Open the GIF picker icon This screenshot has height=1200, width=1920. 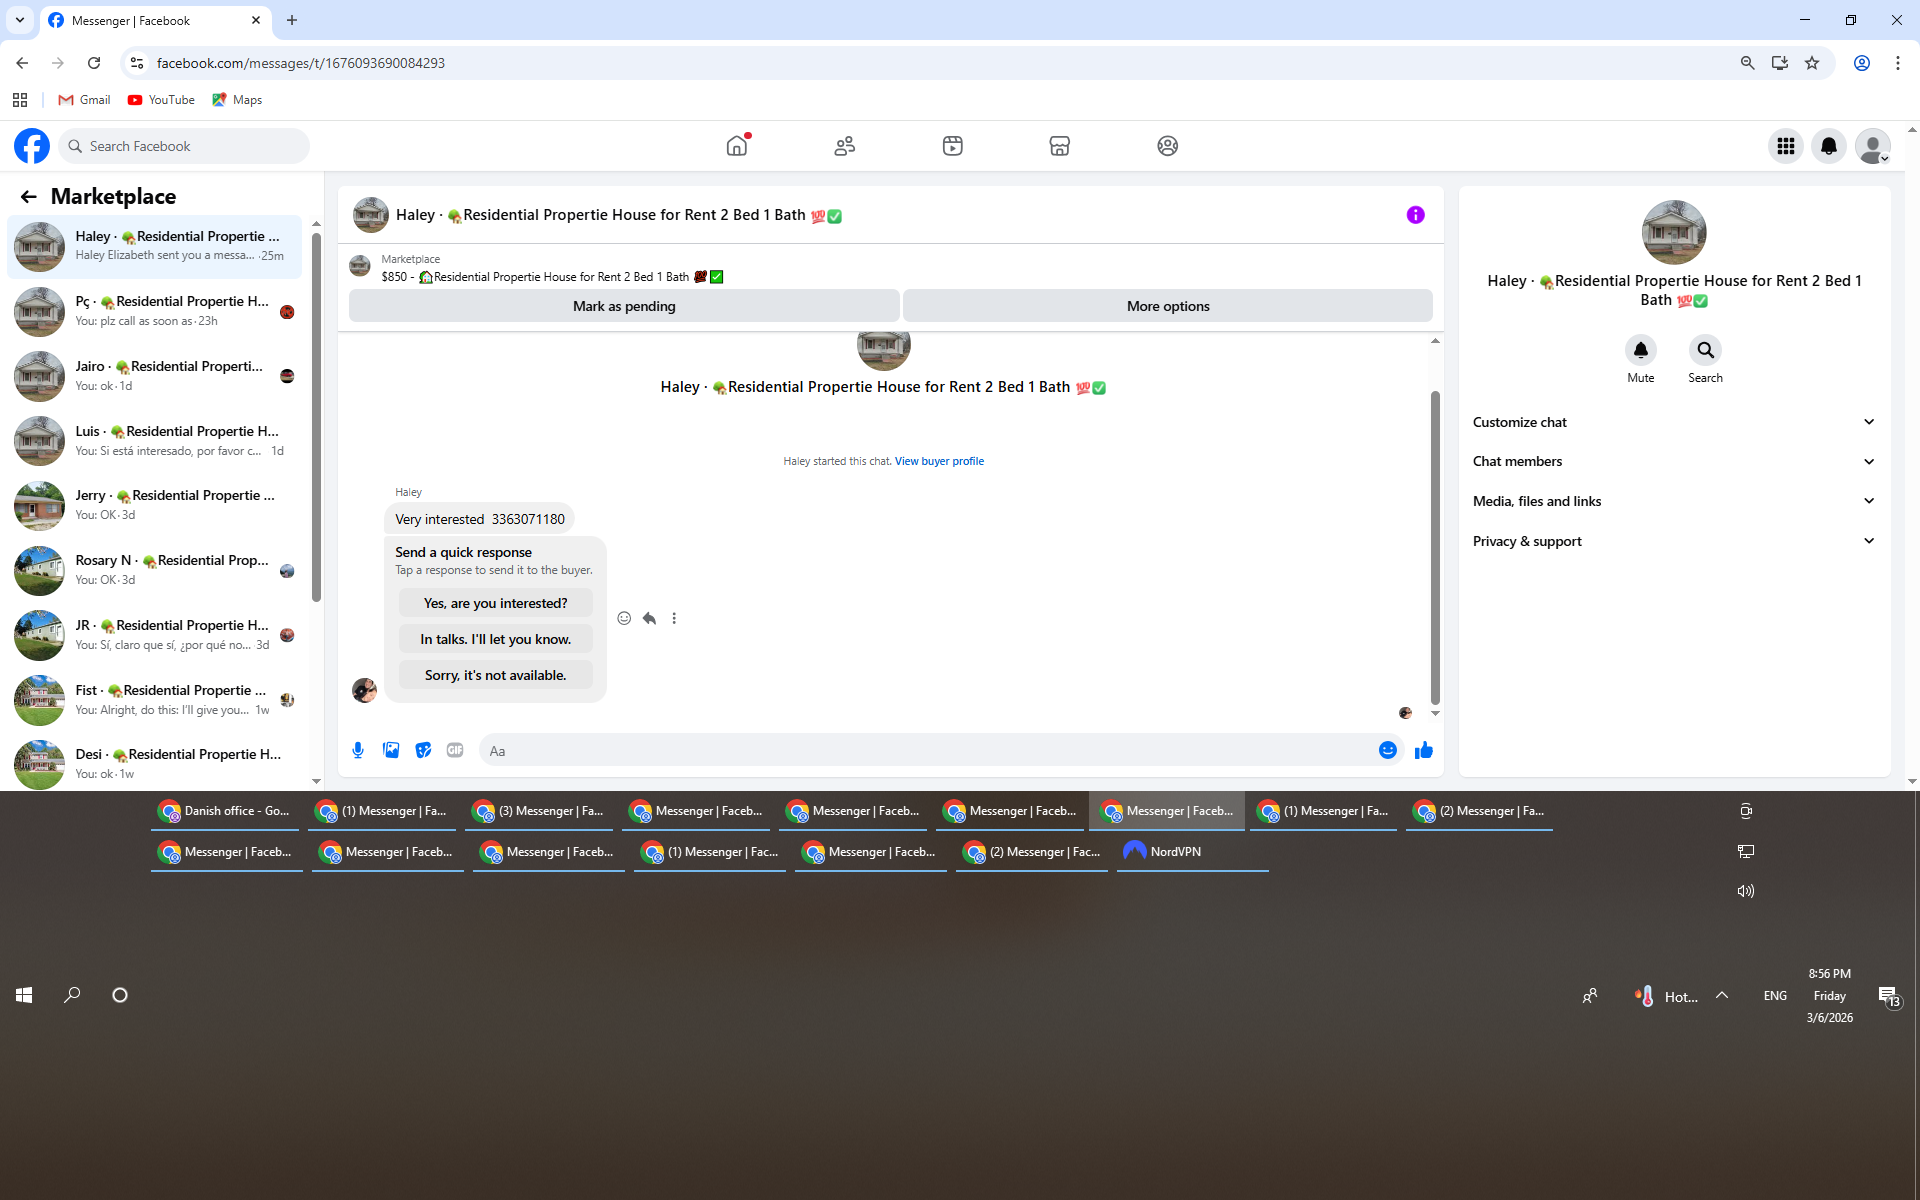pyautogui.click(x=455, y=750)
